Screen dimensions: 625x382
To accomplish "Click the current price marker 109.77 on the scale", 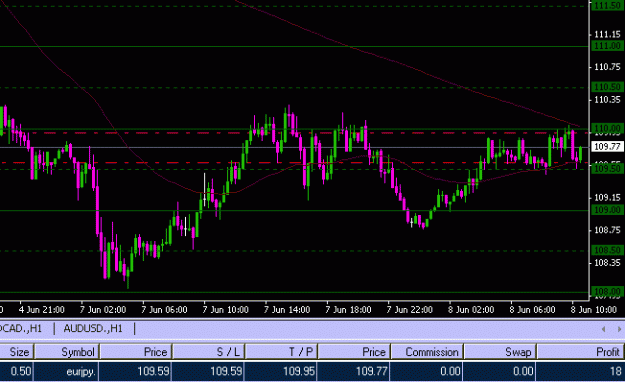I will coord(607,147).
